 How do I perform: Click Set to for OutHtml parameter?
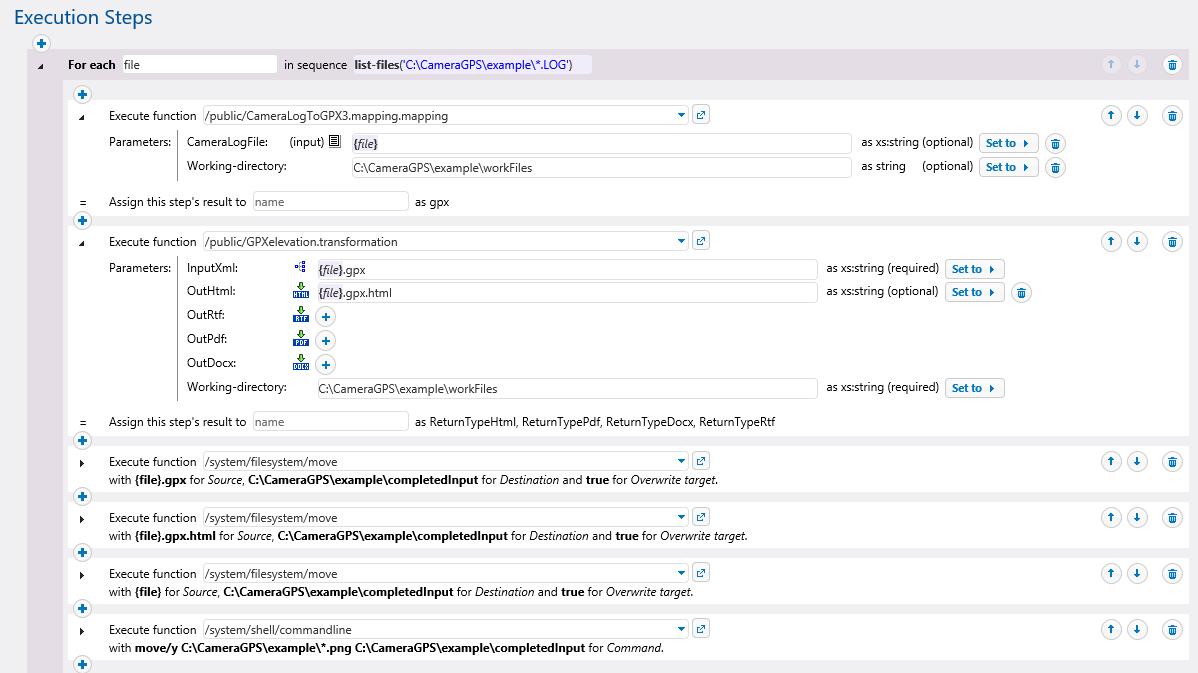(974, 293)
